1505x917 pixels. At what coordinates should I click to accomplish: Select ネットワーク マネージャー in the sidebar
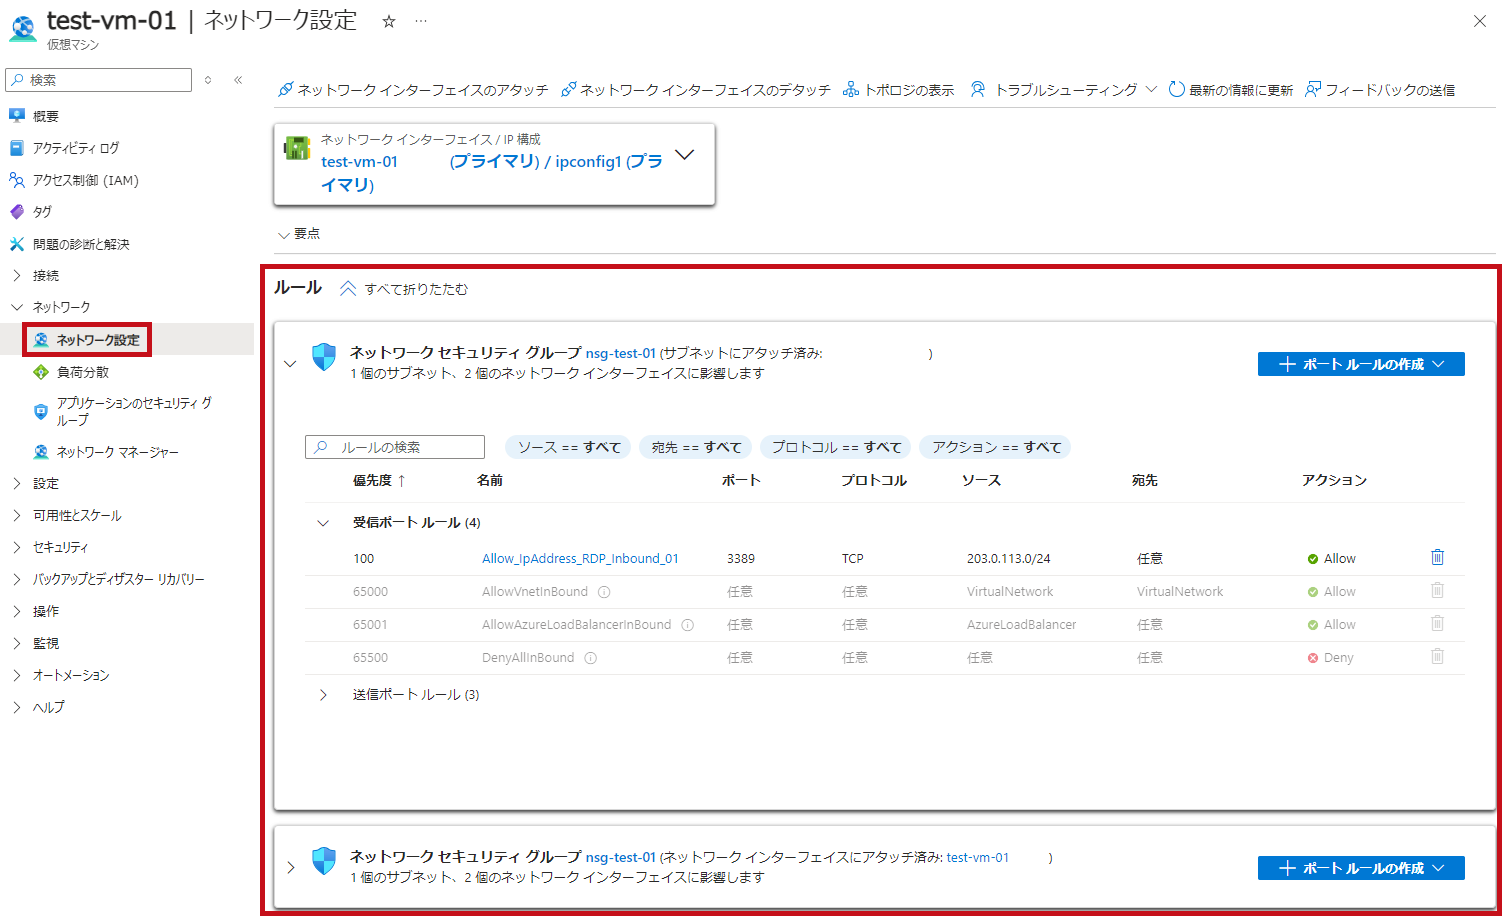click(117, 452)
